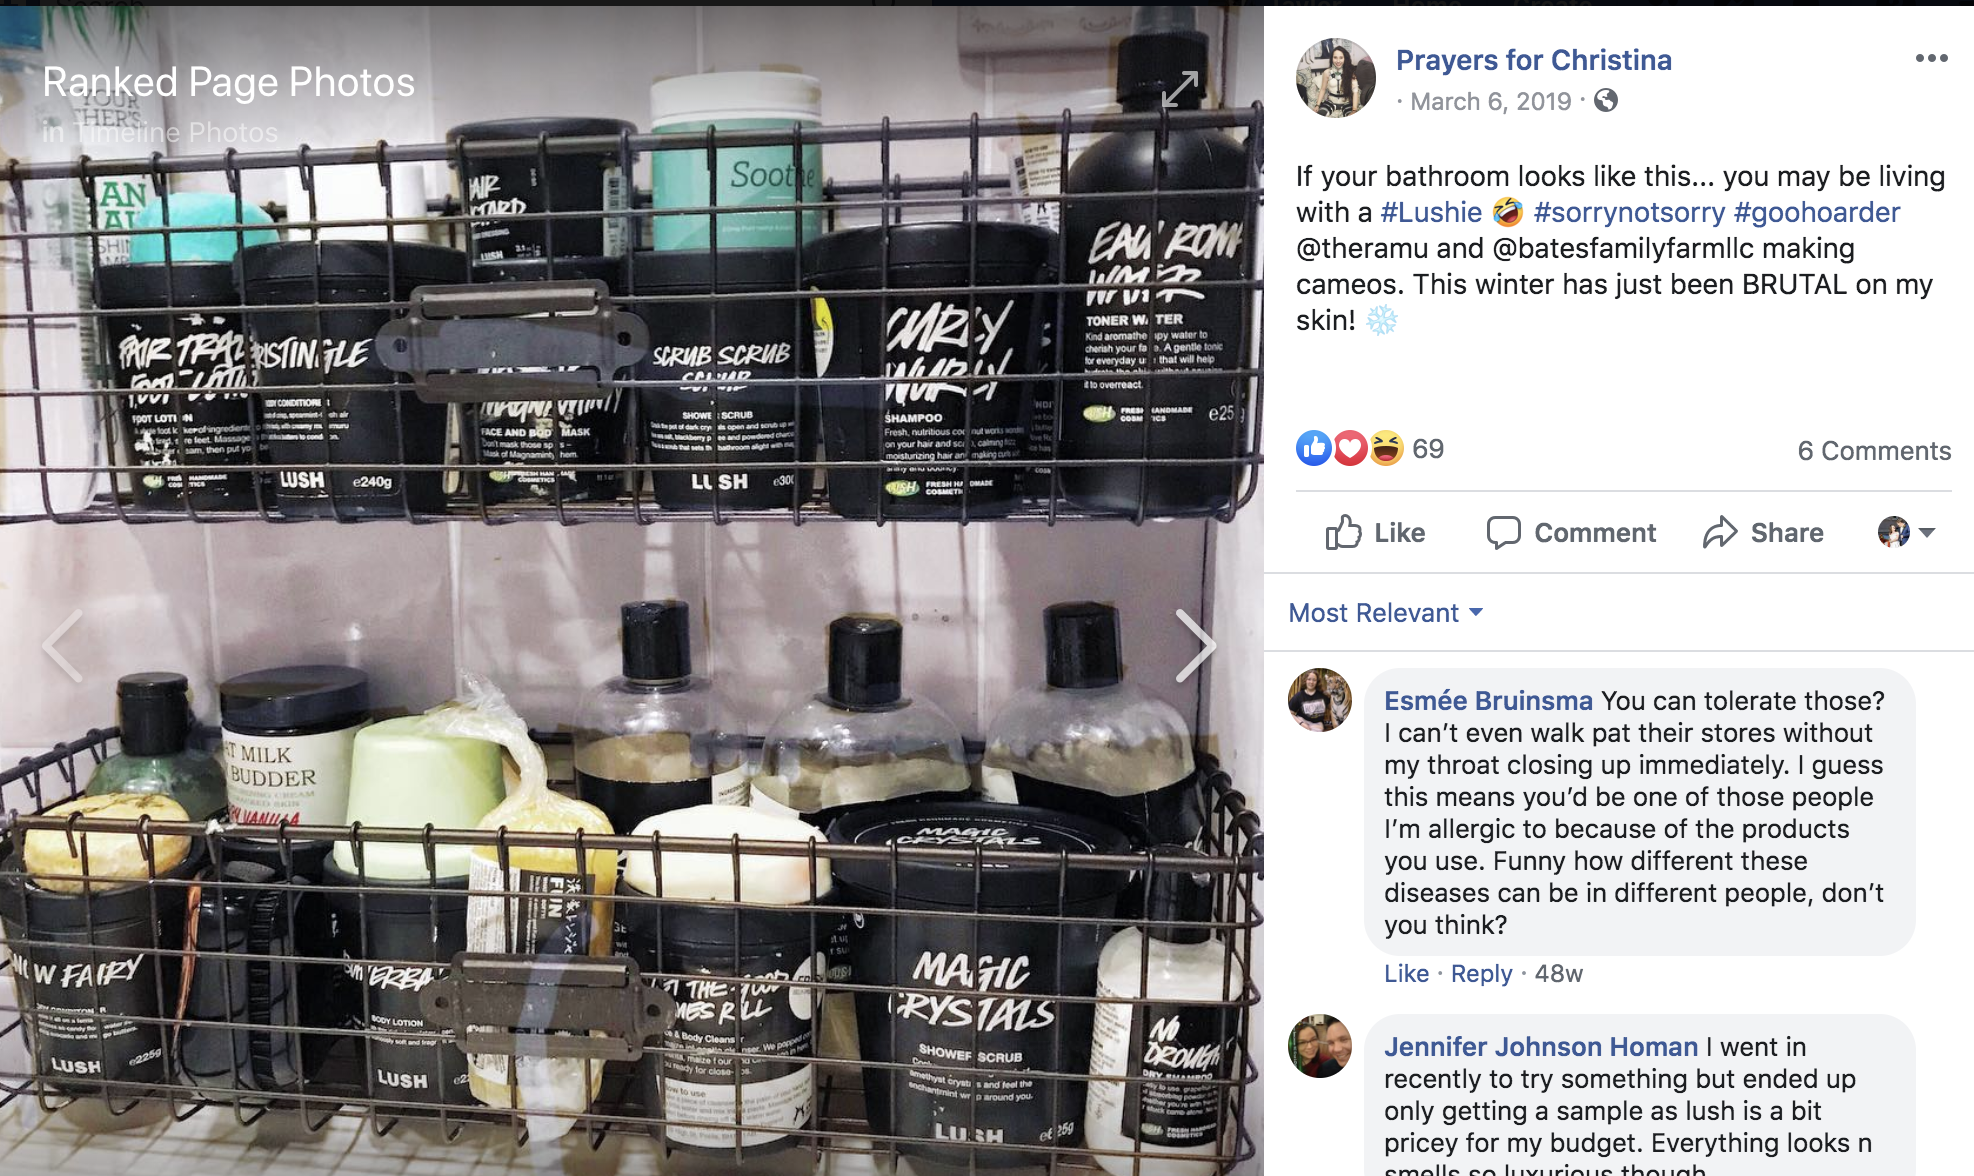Open the three-dot post options menu
This screenshot has height=1176, width=1974.
pyautogui.click(x=1931, y=58)
